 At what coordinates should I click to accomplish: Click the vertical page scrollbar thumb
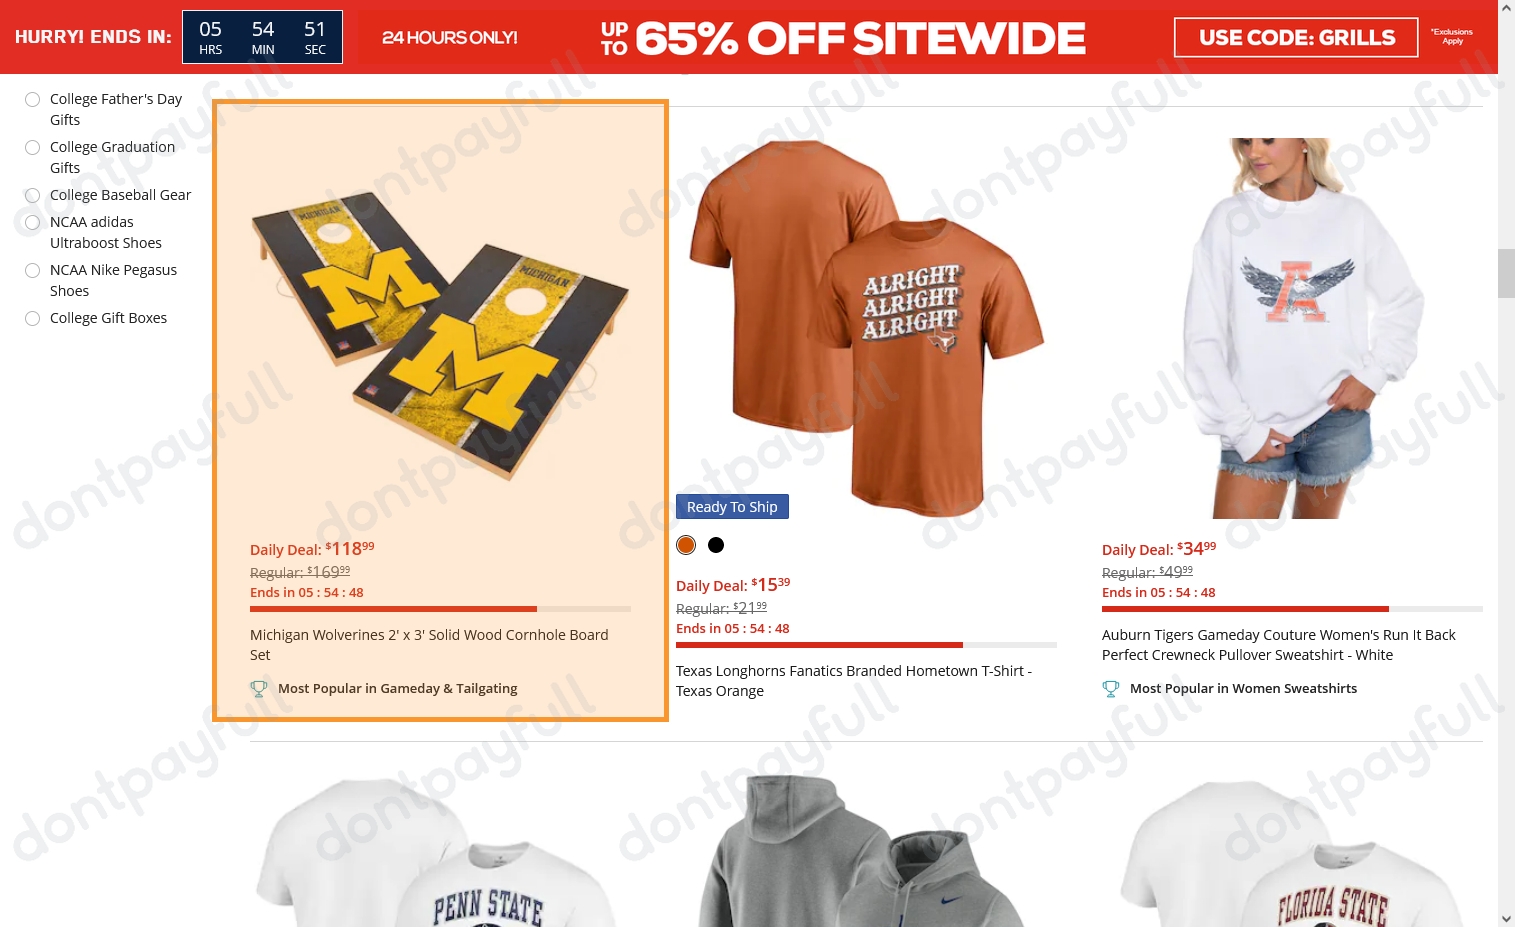tap(1506, 273)
